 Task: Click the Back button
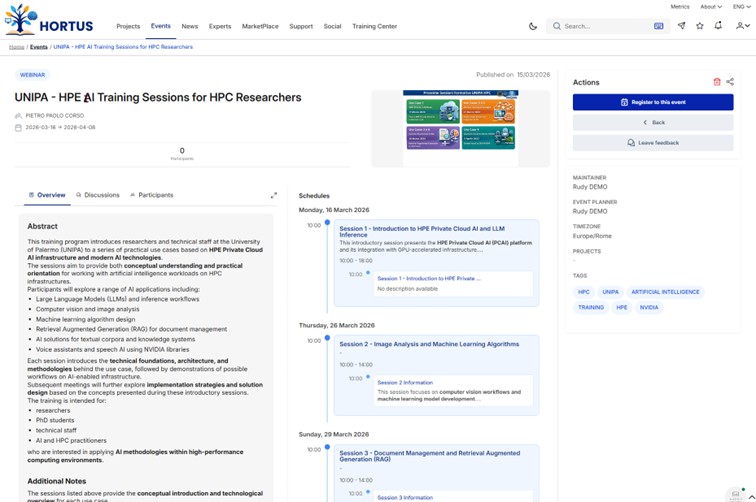point(653,122)
